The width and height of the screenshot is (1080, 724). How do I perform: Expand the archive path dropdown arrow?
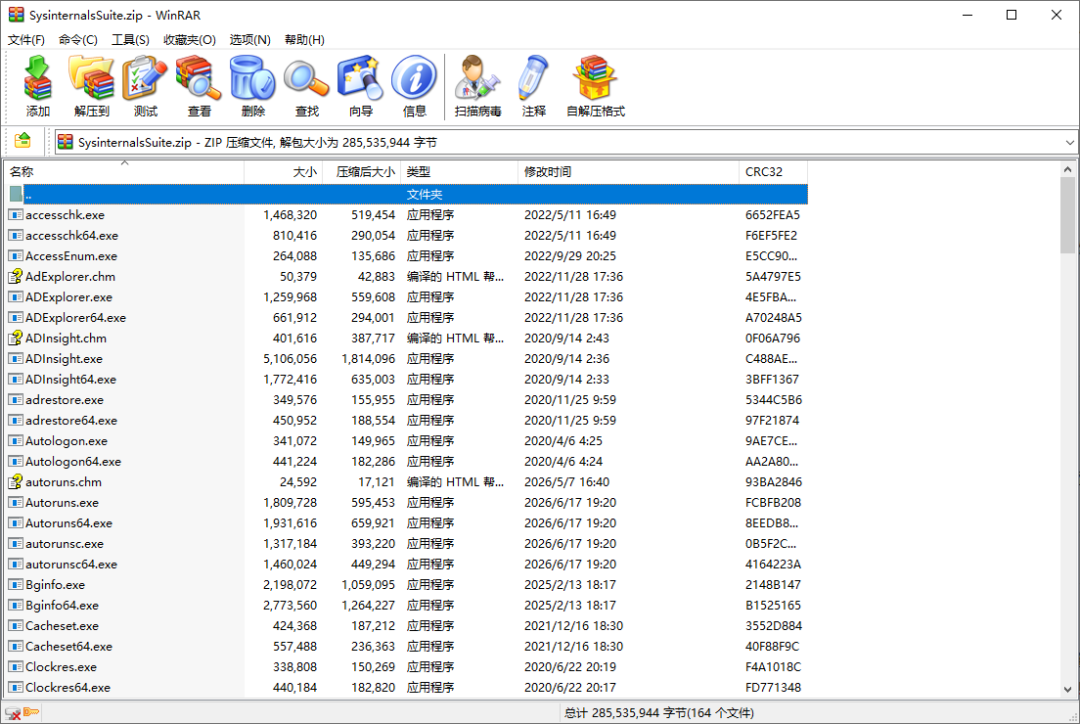click(x=1069, y=143)
